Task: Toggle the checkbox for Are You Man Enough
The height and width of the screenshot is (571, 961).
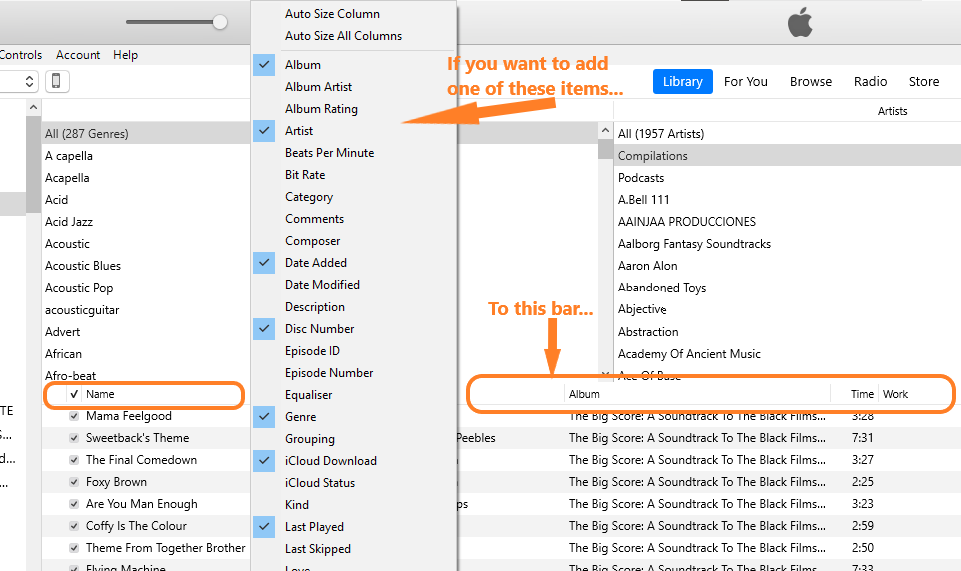Action: point(74,504)
